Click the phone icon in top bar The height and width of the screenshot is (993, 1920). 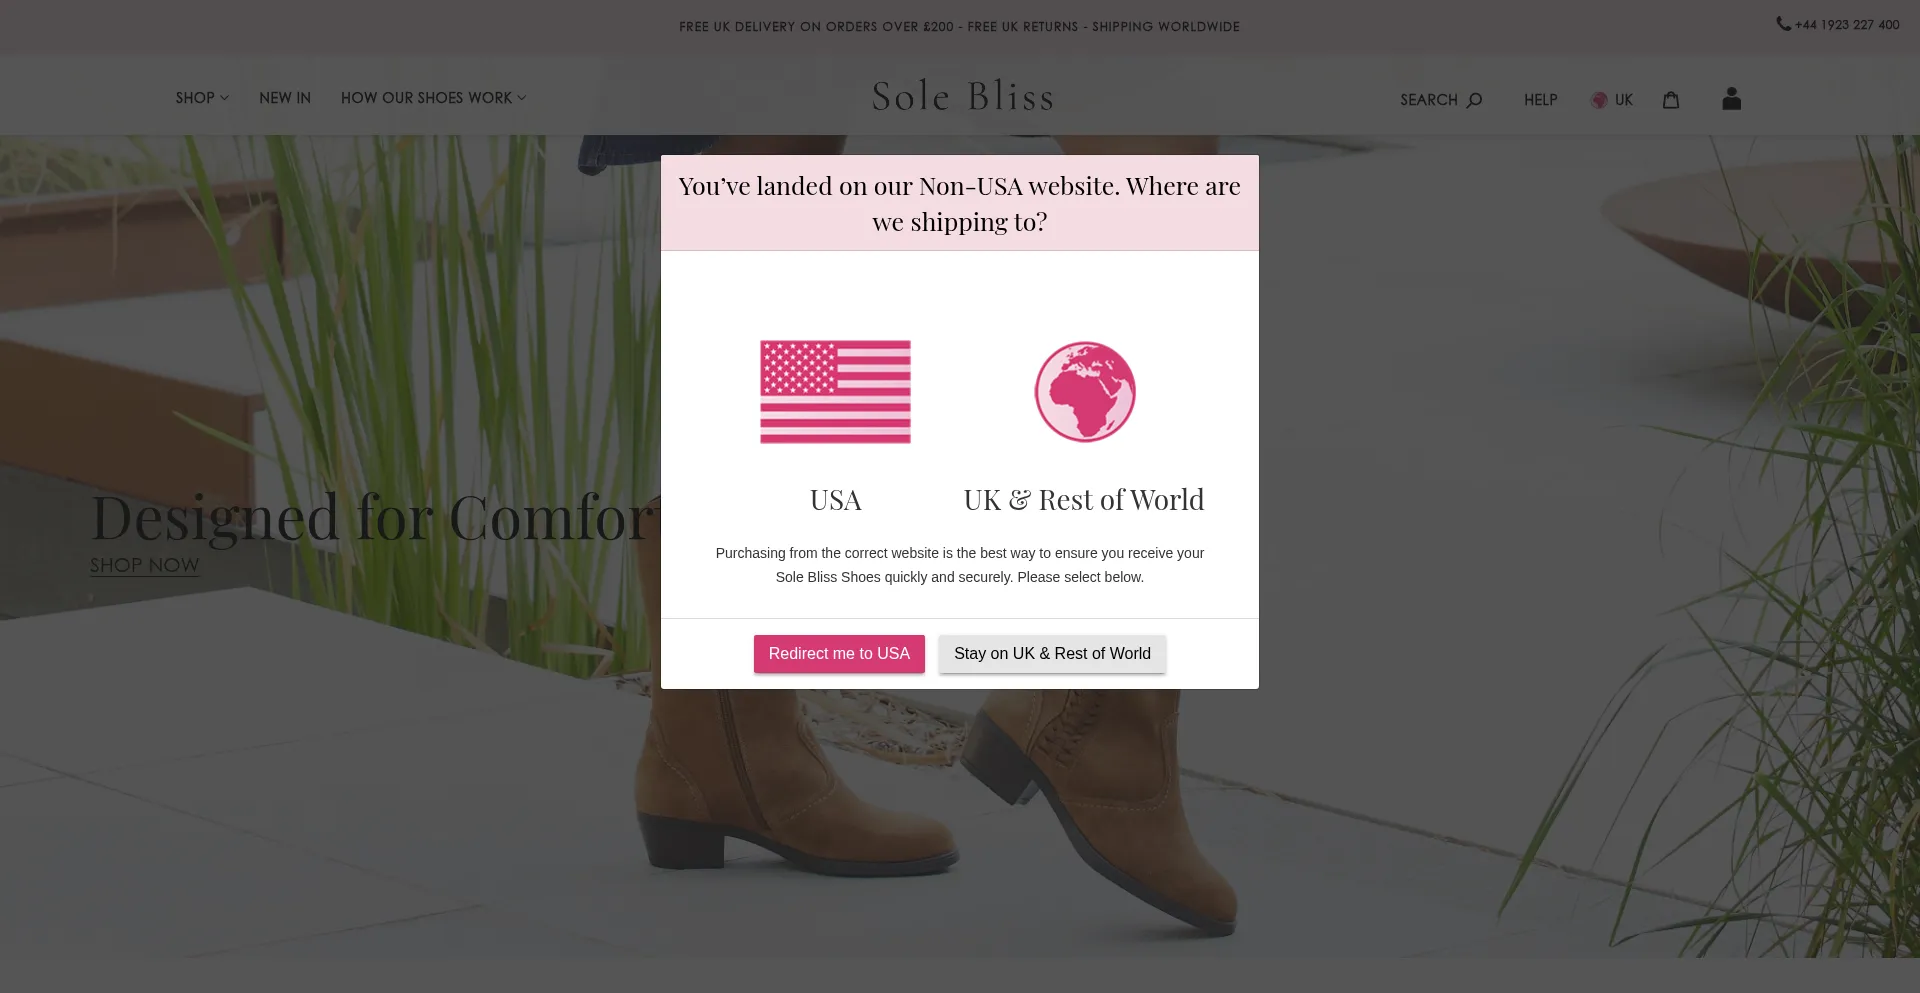pyautogui.click(x=1784, y=24)
